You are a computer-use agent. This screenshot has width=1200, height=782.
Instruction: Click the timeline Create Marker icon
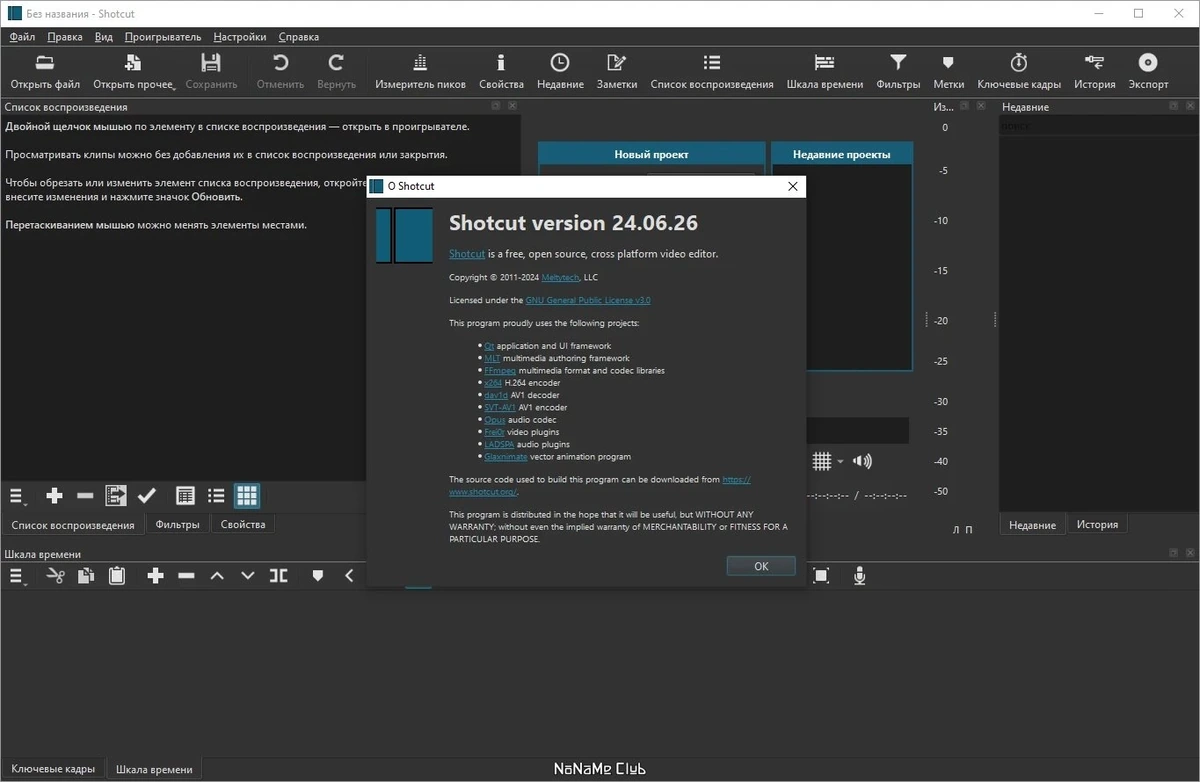pos(318,575)
